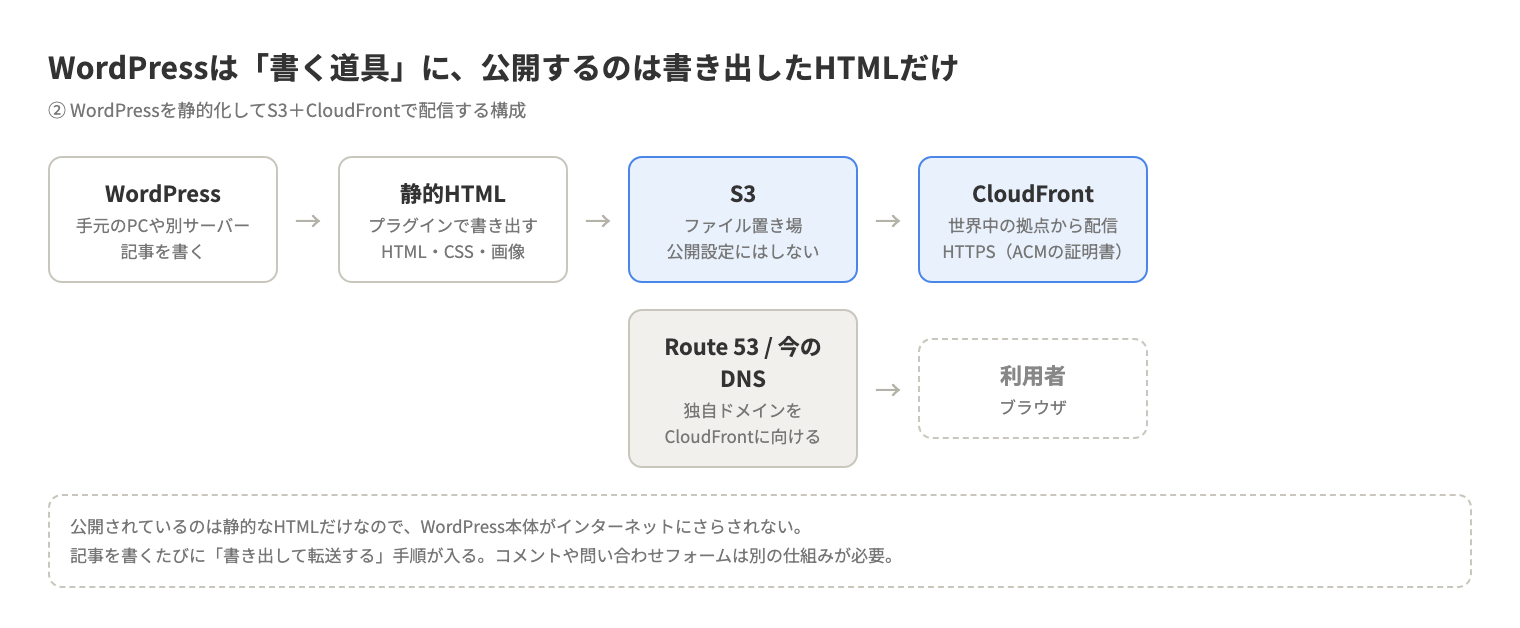Click the text HTML・CSS・画像

coord(453,252)
